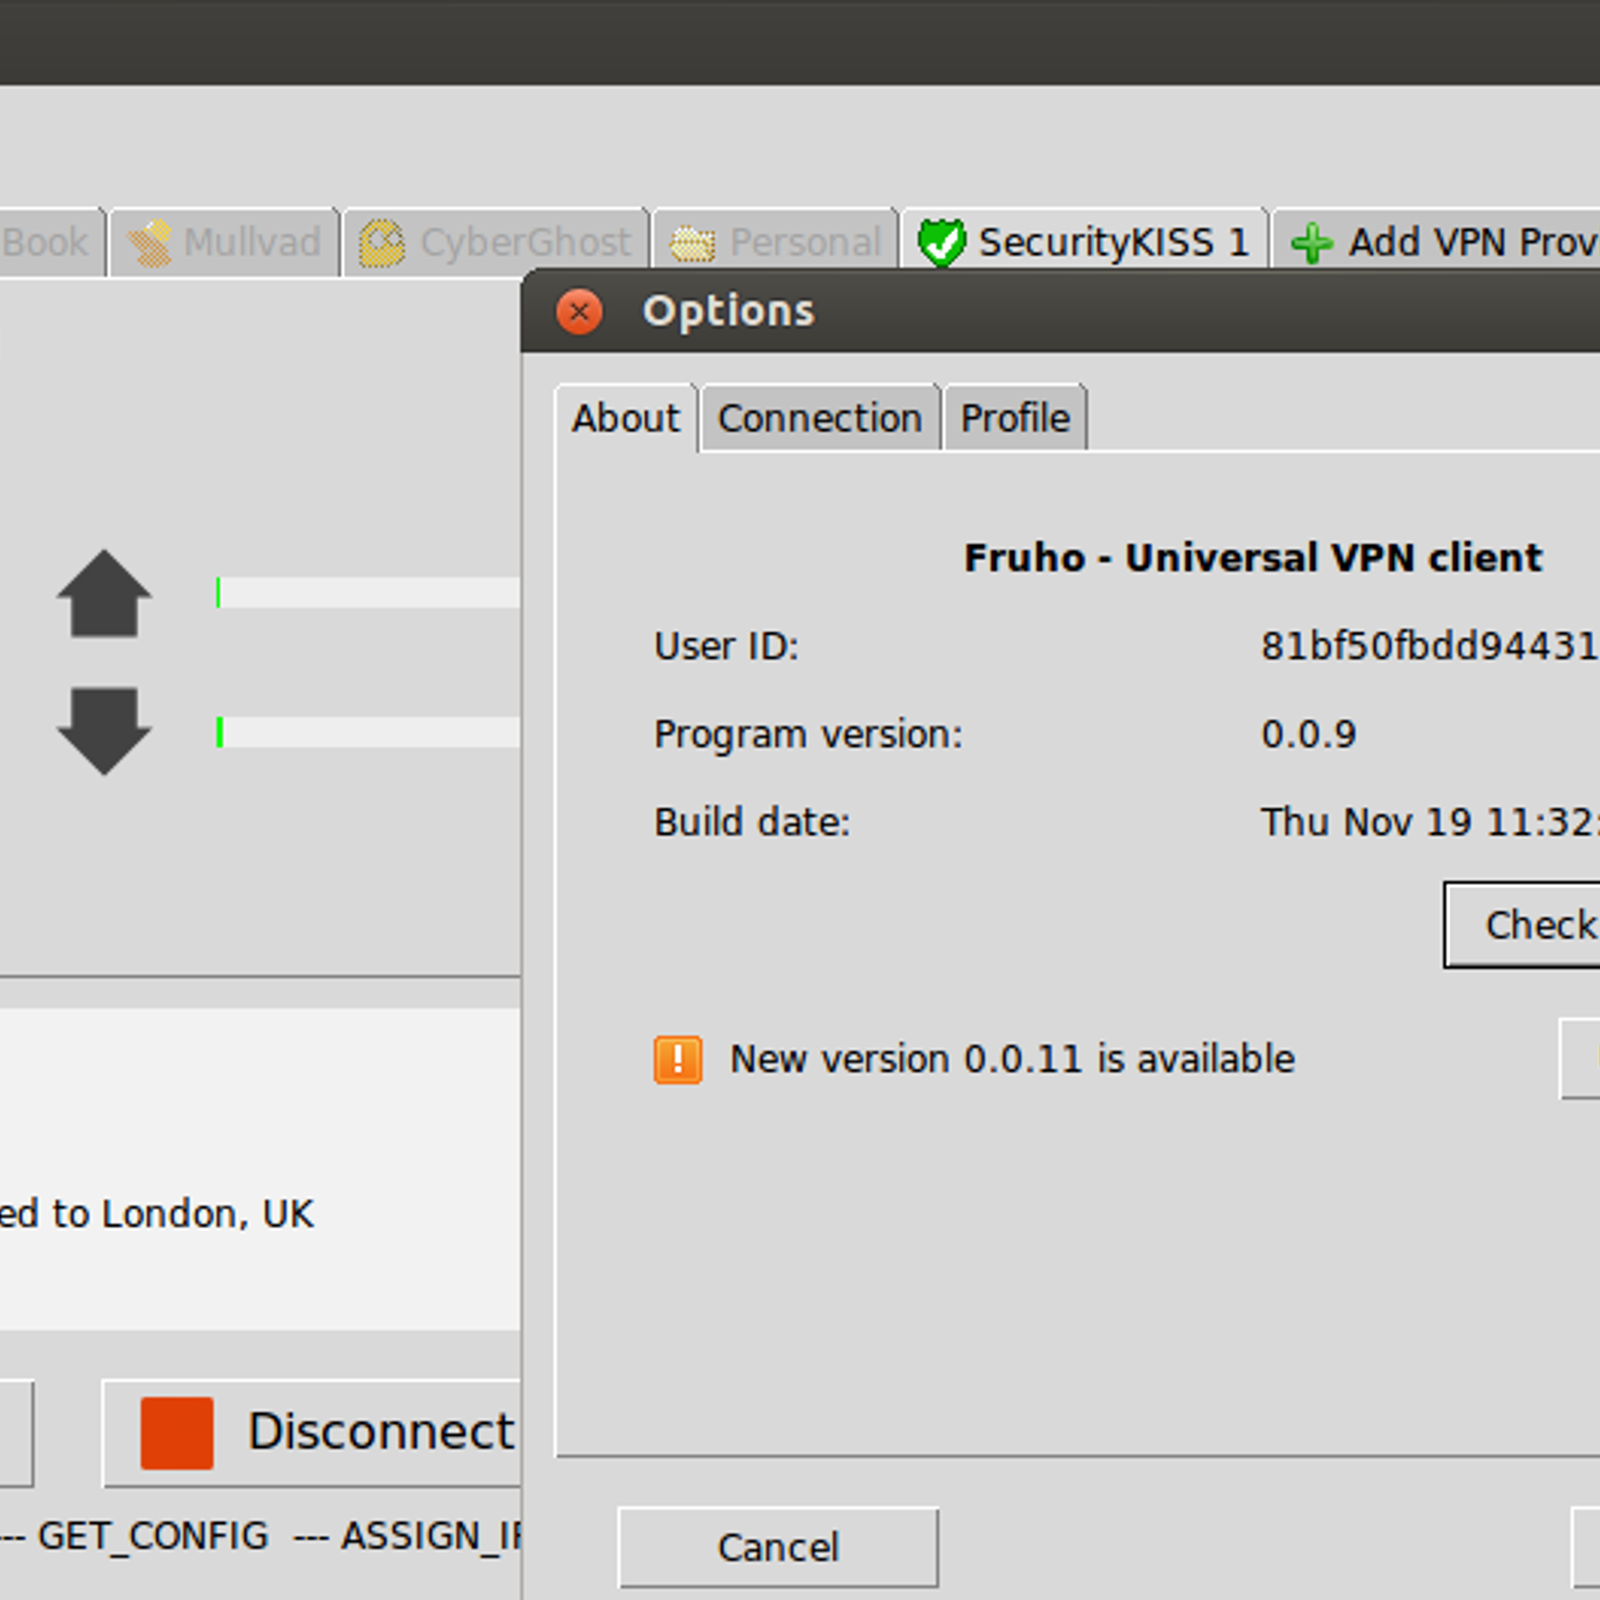
Task: Select the Mullvad provider tab
Action: [x=225, y=242]
